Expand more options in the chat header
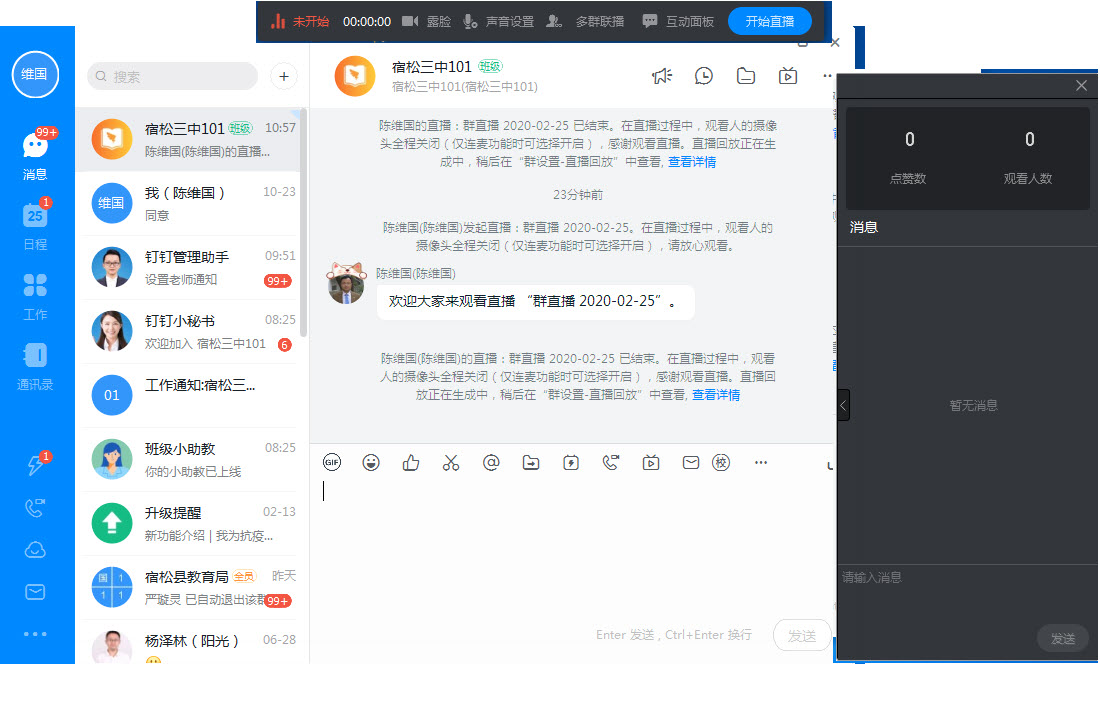1100x720 pixels. click(x=826, y=75)
